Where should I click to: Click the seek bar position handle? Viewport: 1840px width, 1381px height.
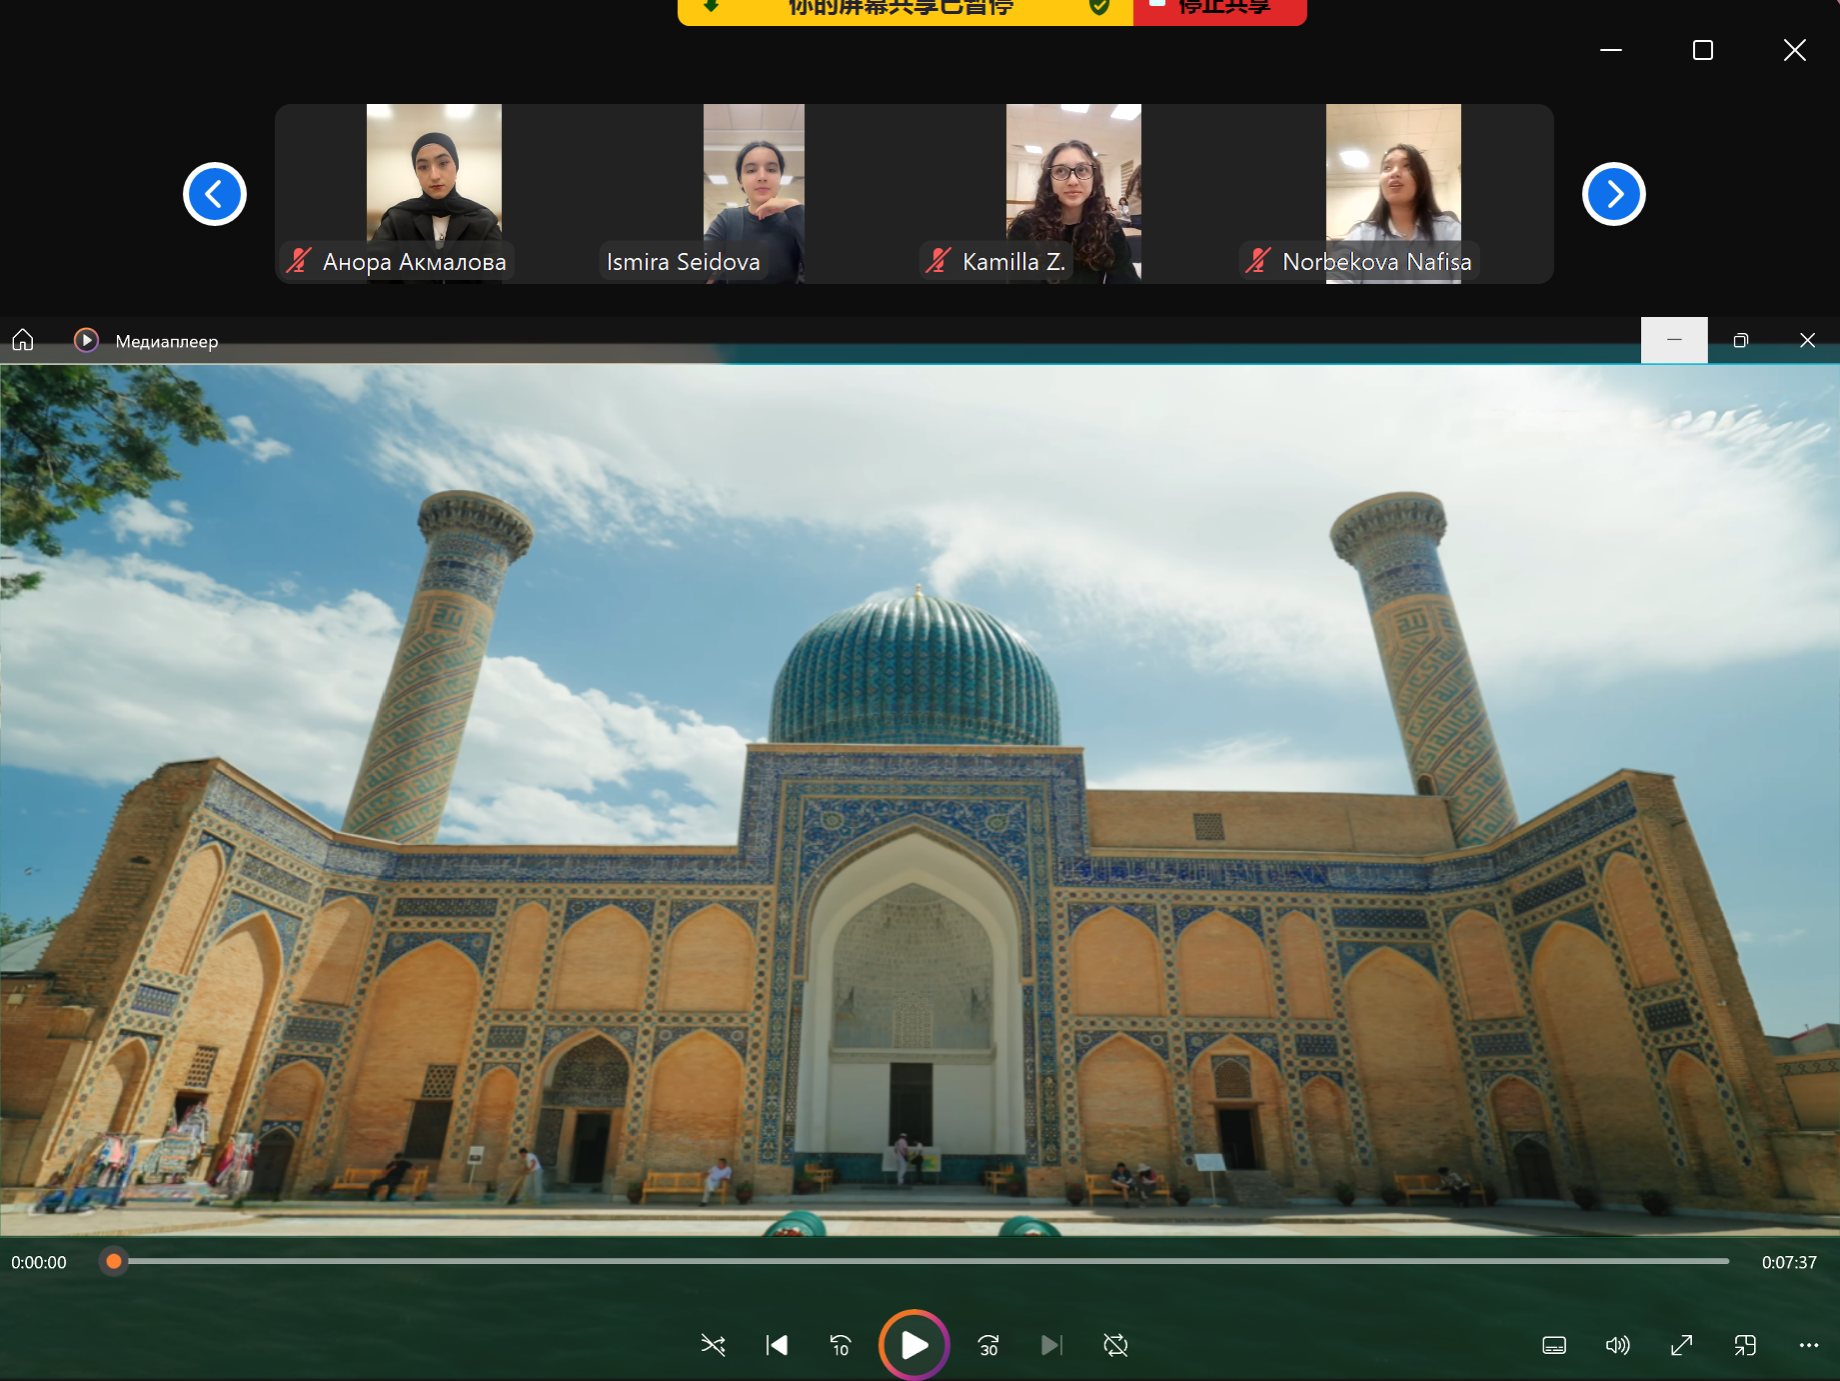point(114,1262)
